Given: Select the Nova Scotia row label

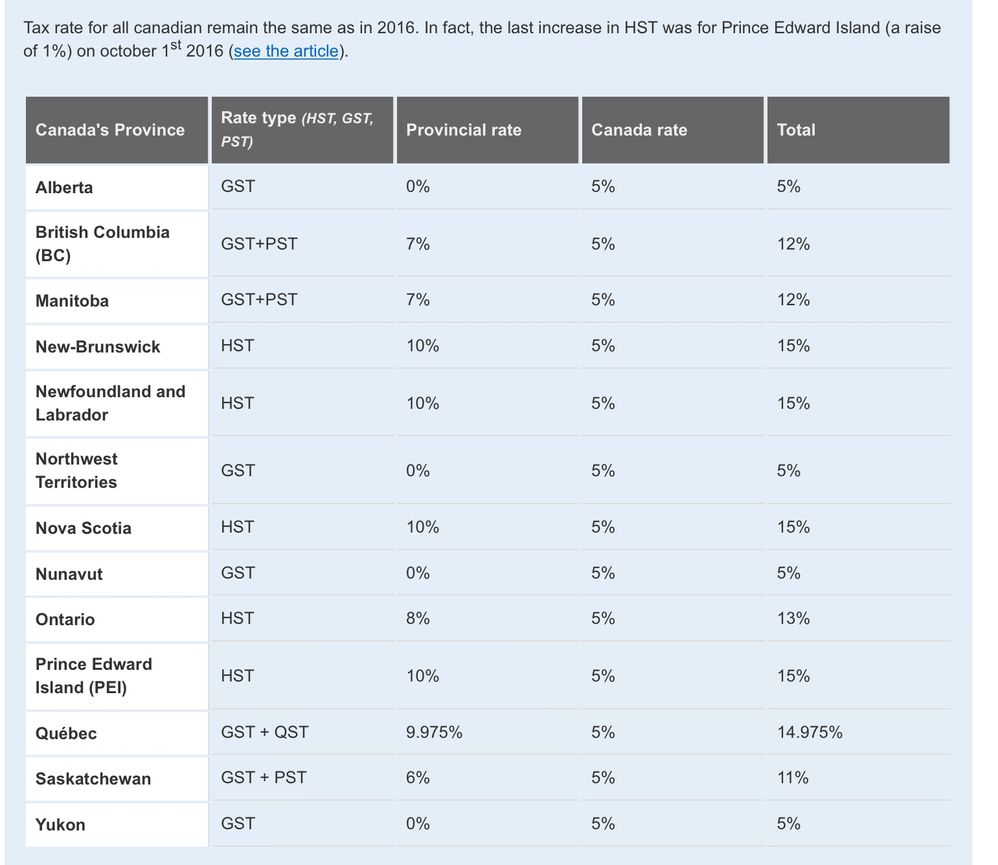Looking at the screenshot, I should click(x=83, y=528).
